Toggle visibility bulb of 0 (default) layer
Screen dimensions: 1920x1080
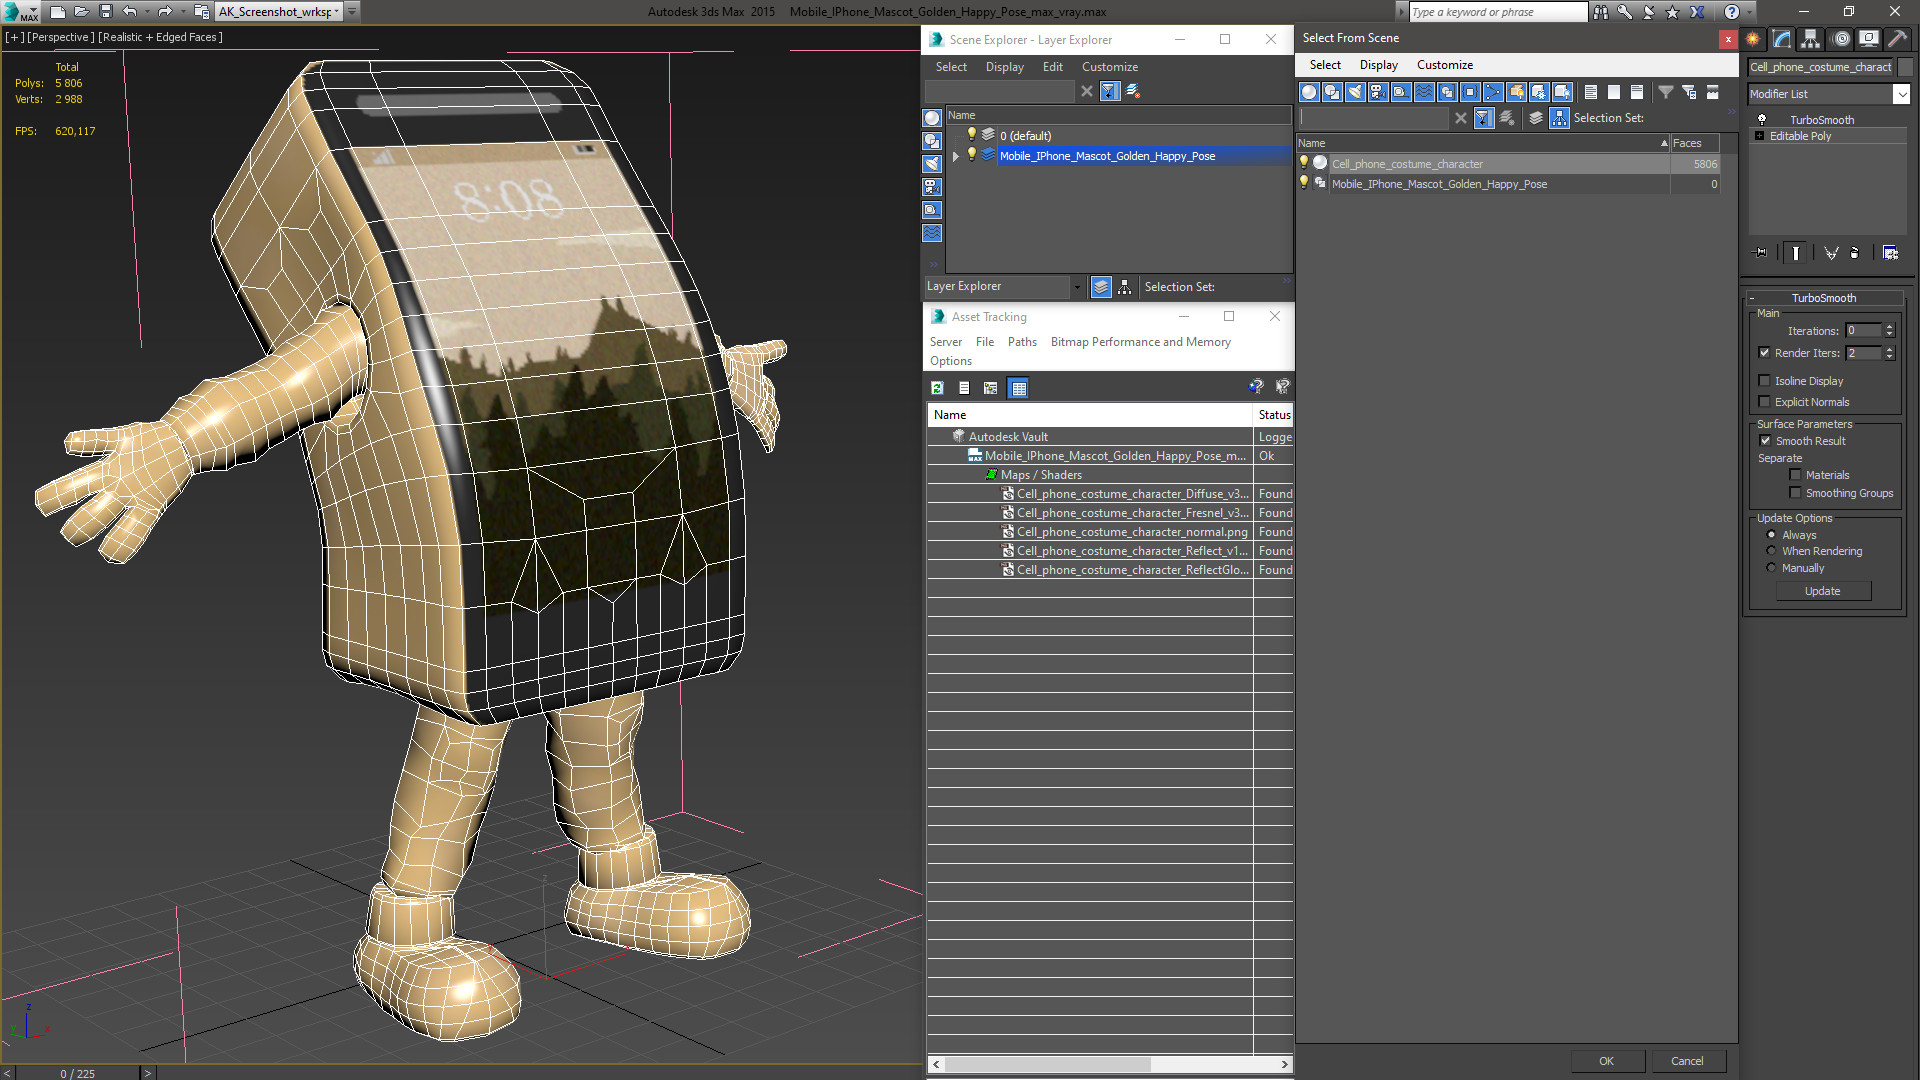pos(971,135)
